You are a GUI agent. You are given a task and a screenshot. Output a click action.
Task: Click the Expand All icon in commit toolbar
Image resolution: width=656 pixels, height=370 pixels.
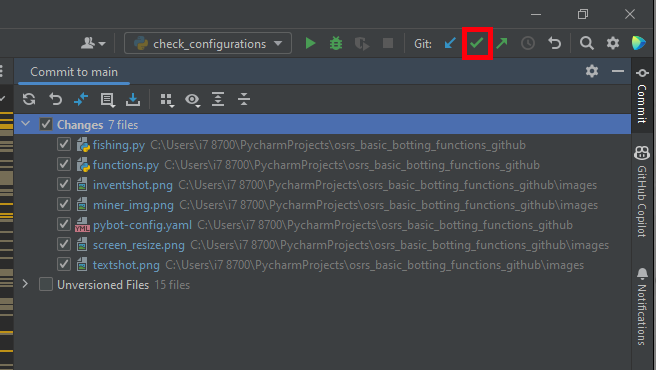tap(218, 99)
